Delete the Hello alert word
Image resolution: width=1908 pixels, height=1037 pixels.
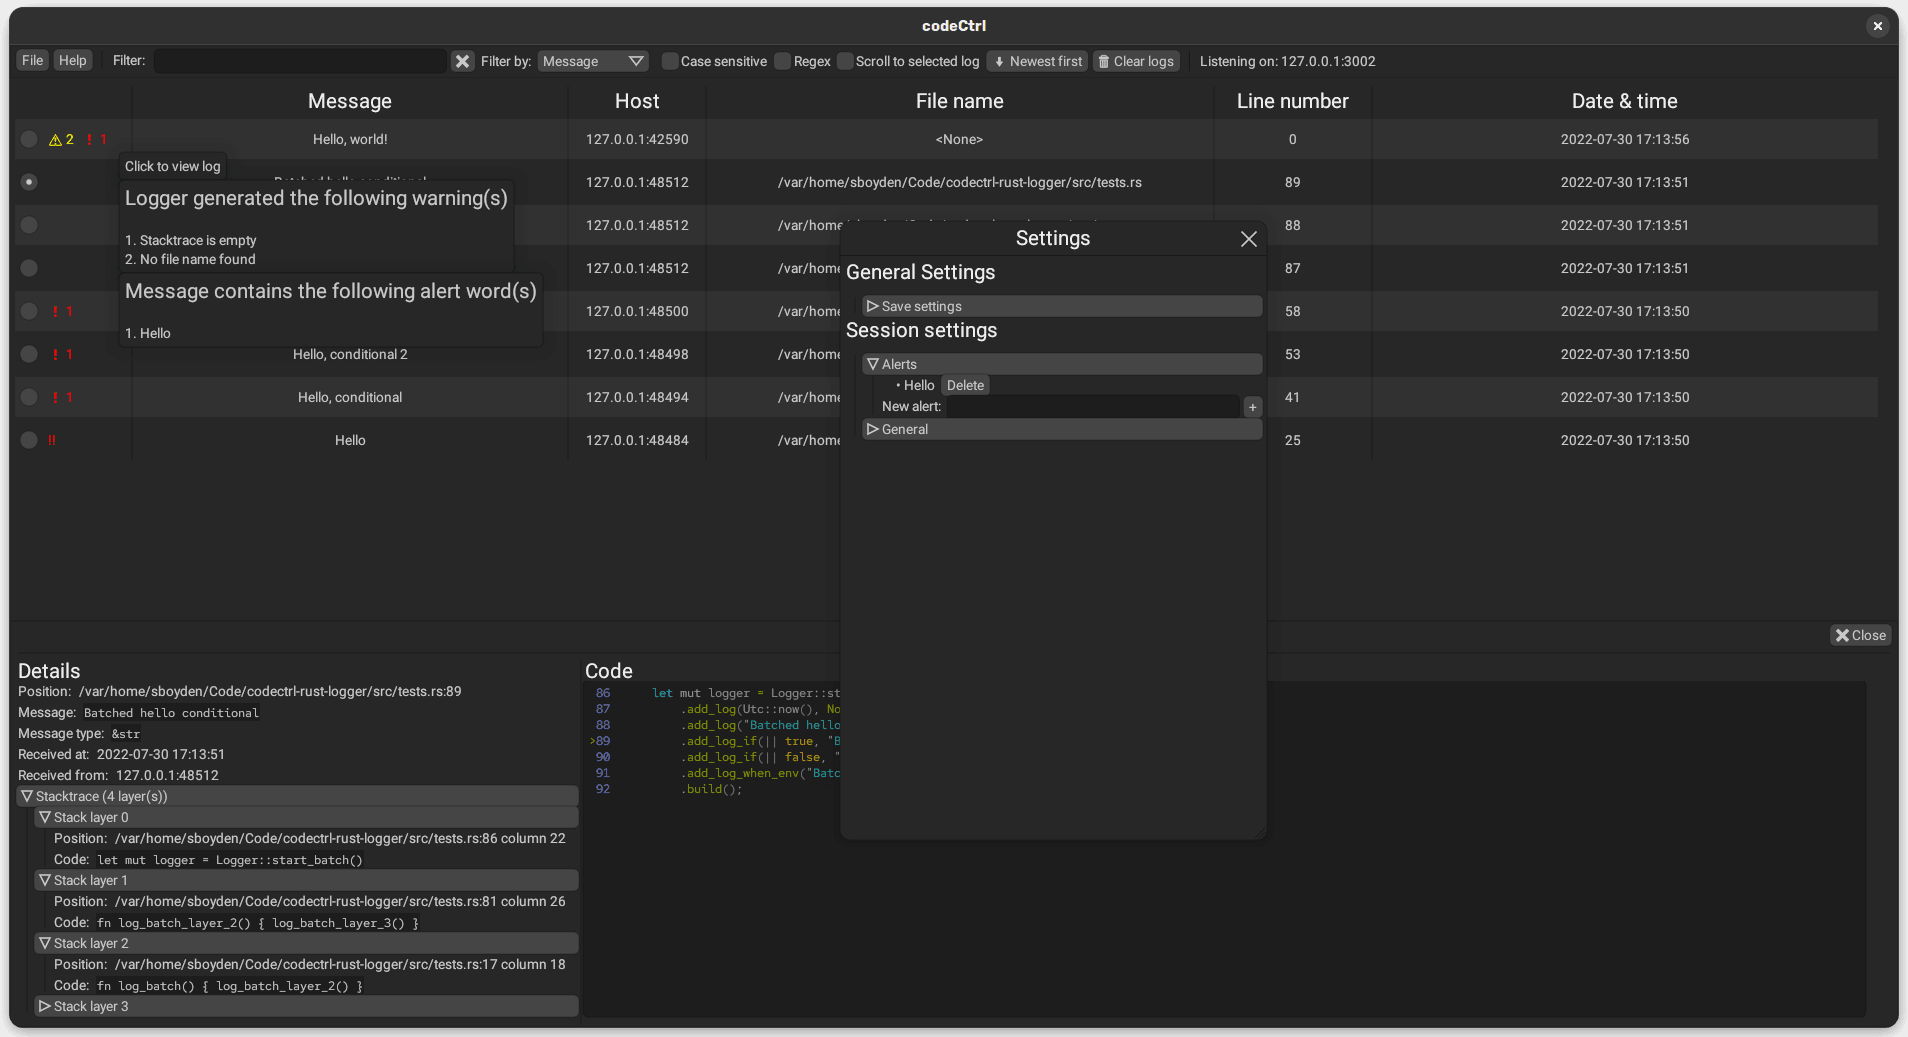pos(964,385)
